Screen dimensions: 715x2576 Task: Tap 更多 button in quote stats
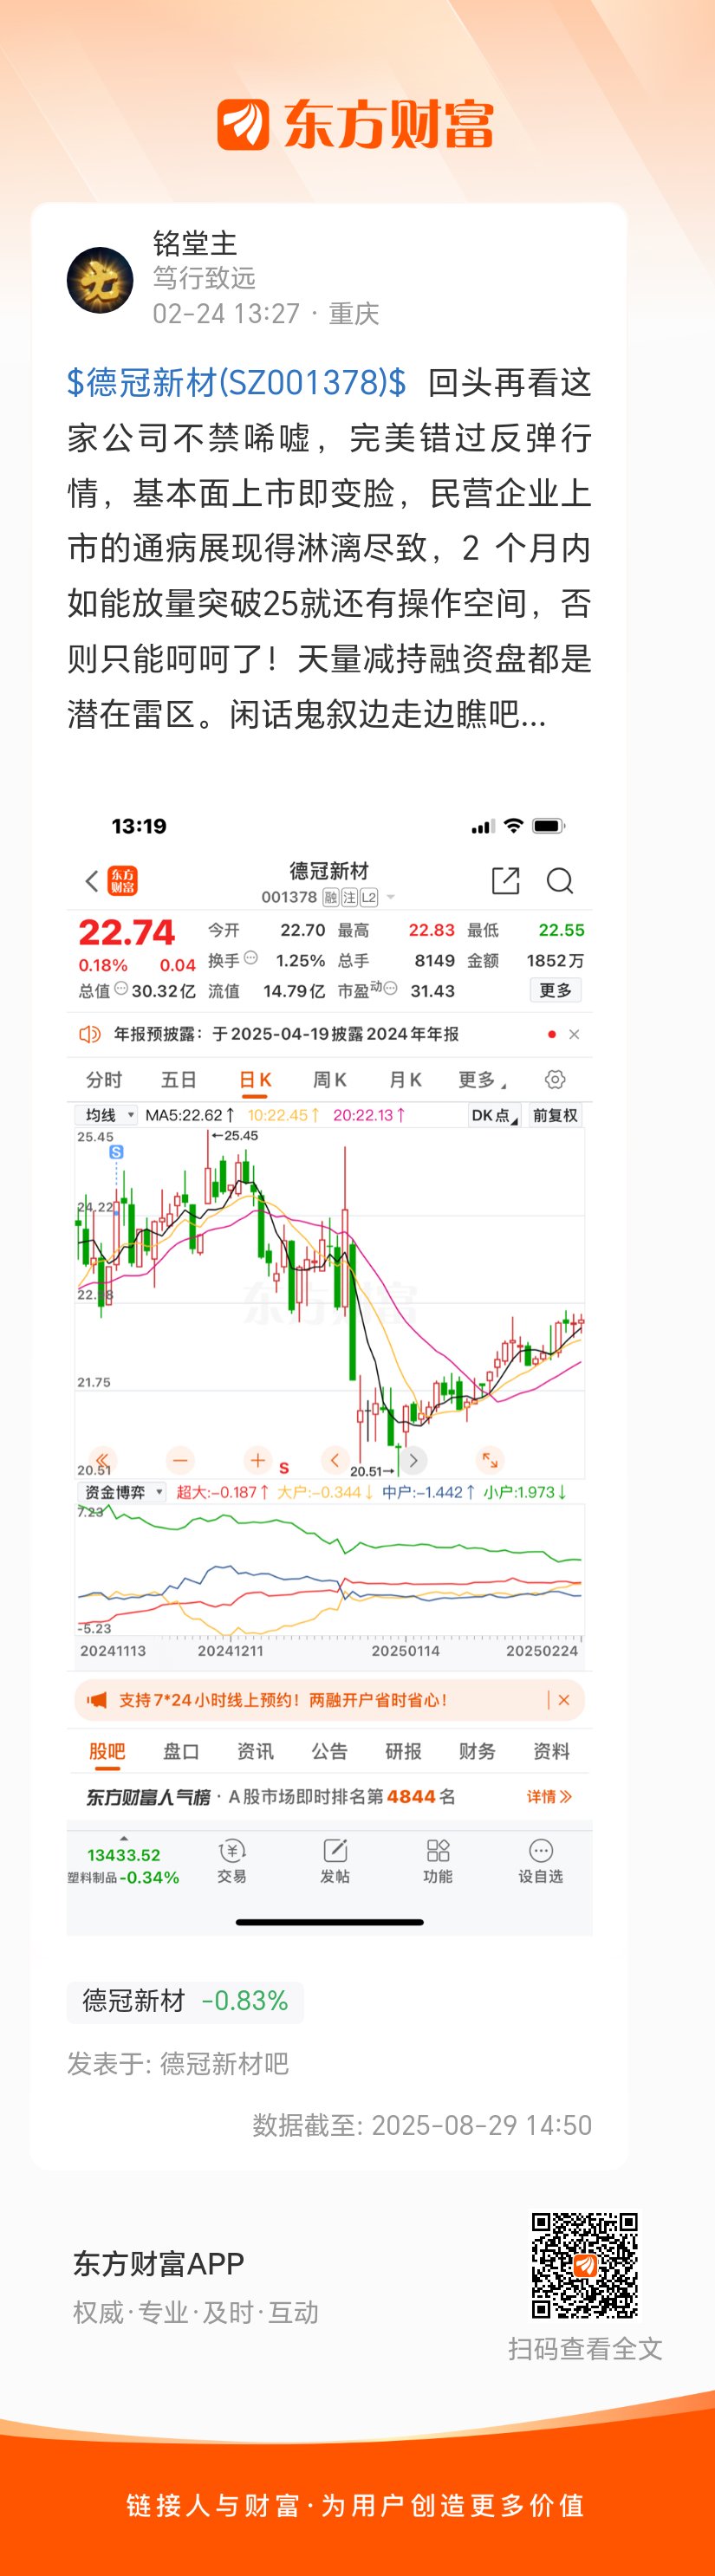click(555, 990)
